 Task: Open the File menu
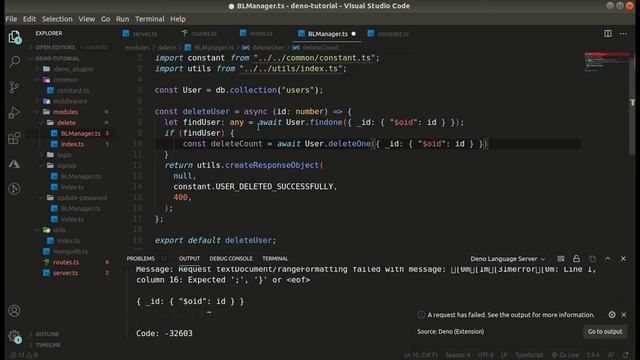coord(11,19)
